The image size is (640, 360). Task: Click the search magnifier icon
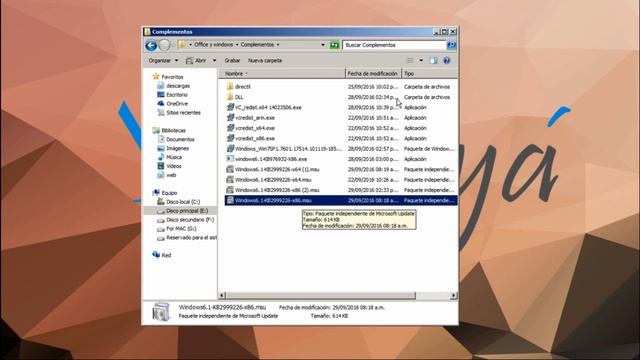point(451,45)
